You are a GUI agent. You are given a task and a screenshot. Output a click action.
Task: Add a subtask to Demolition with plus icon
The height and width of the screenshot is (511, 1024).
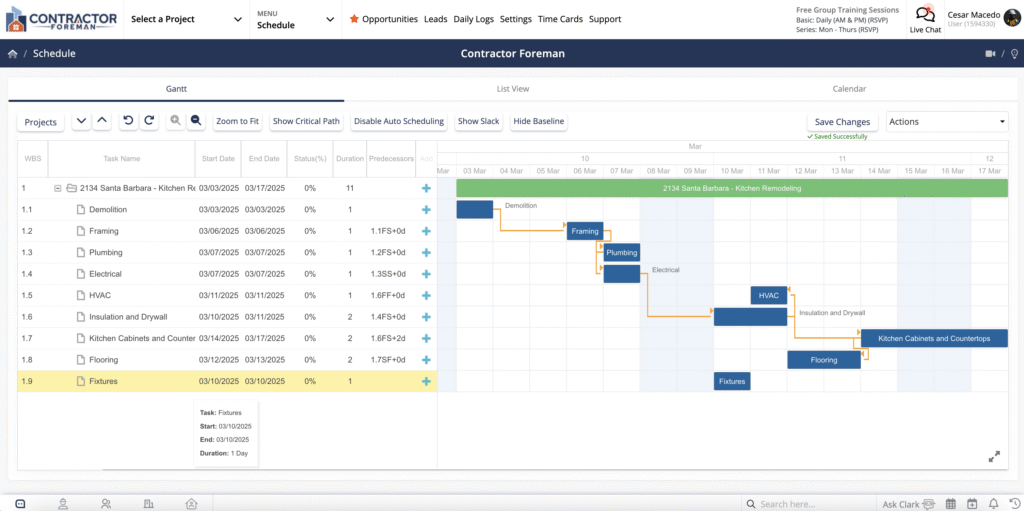426,210
